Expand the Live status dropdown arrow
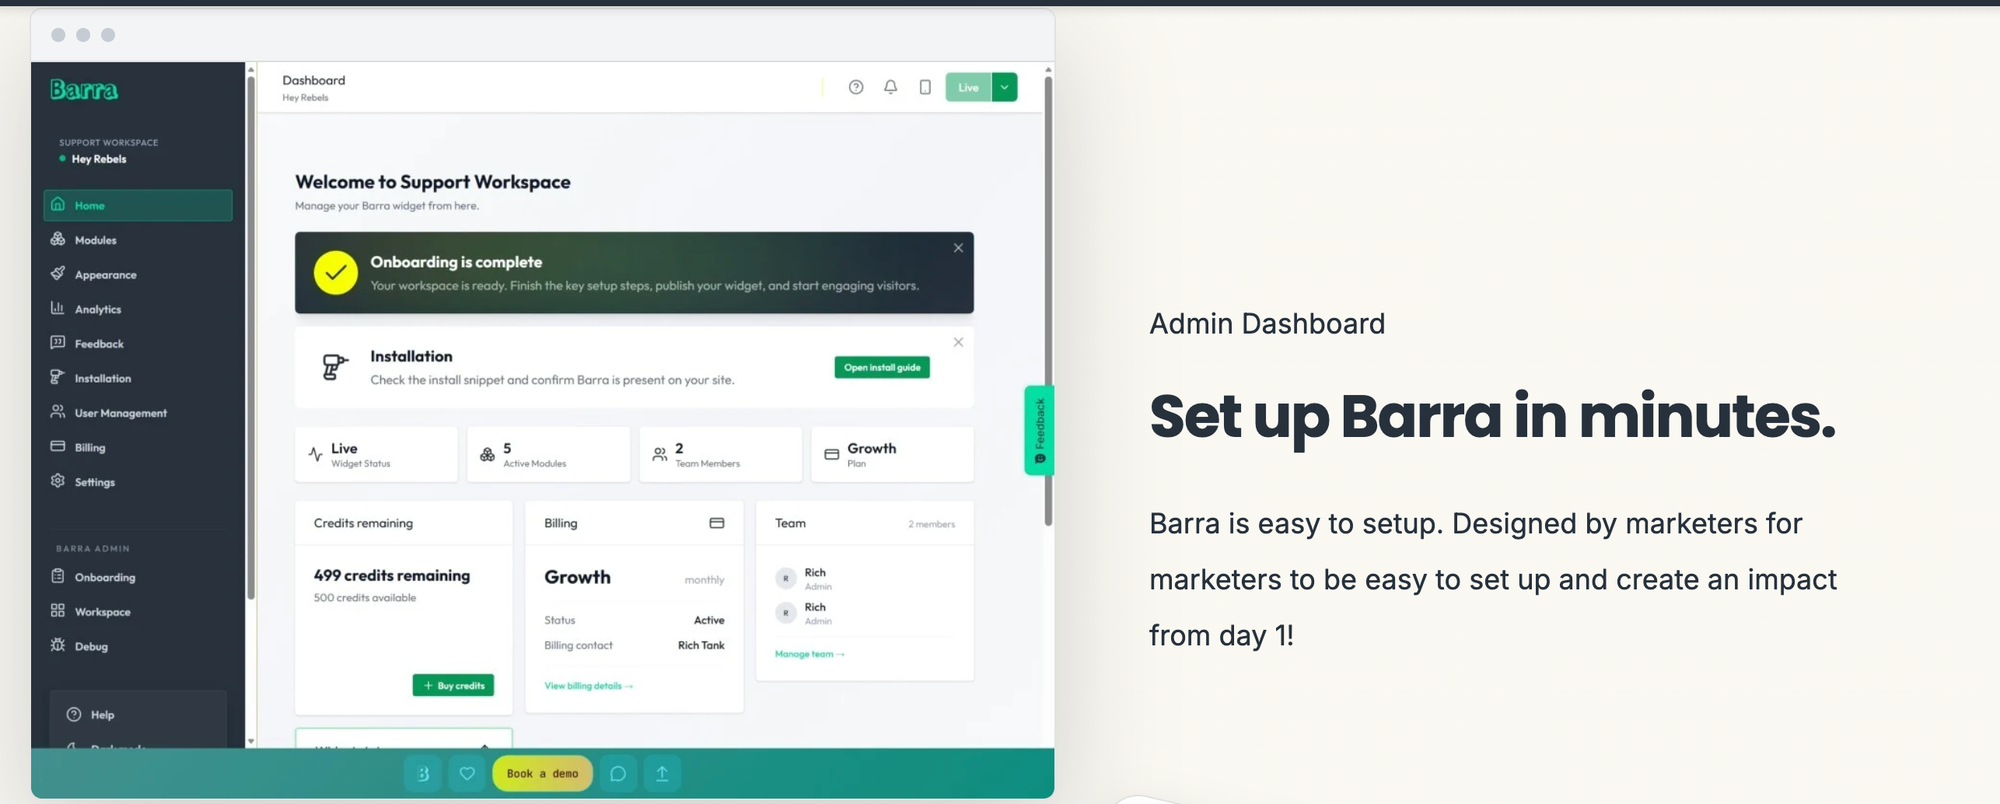The height and width of the screenshot is (804, 2000). (x=1004, y=87)
